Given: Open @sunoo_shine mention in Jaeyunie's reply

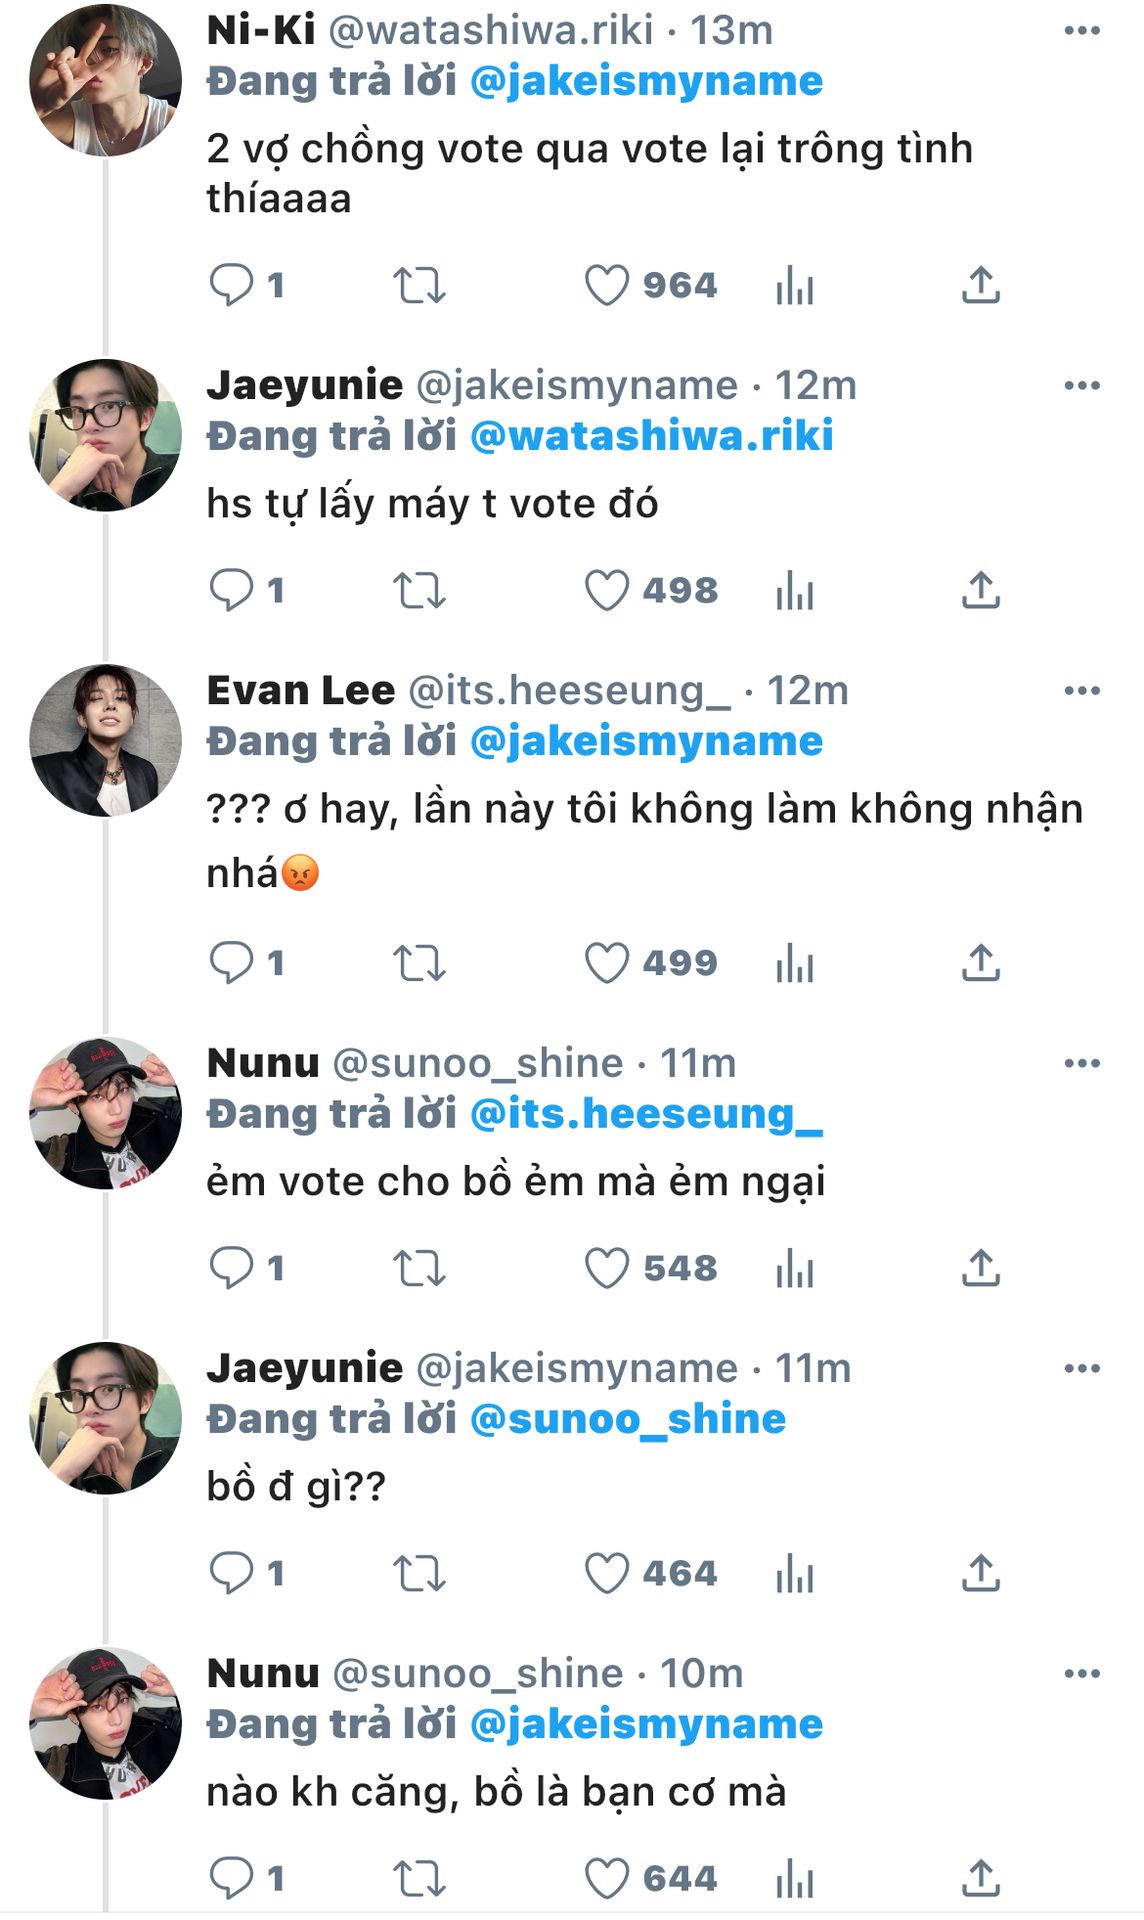Looking at the screenshot, I should tap(627, 1419).
